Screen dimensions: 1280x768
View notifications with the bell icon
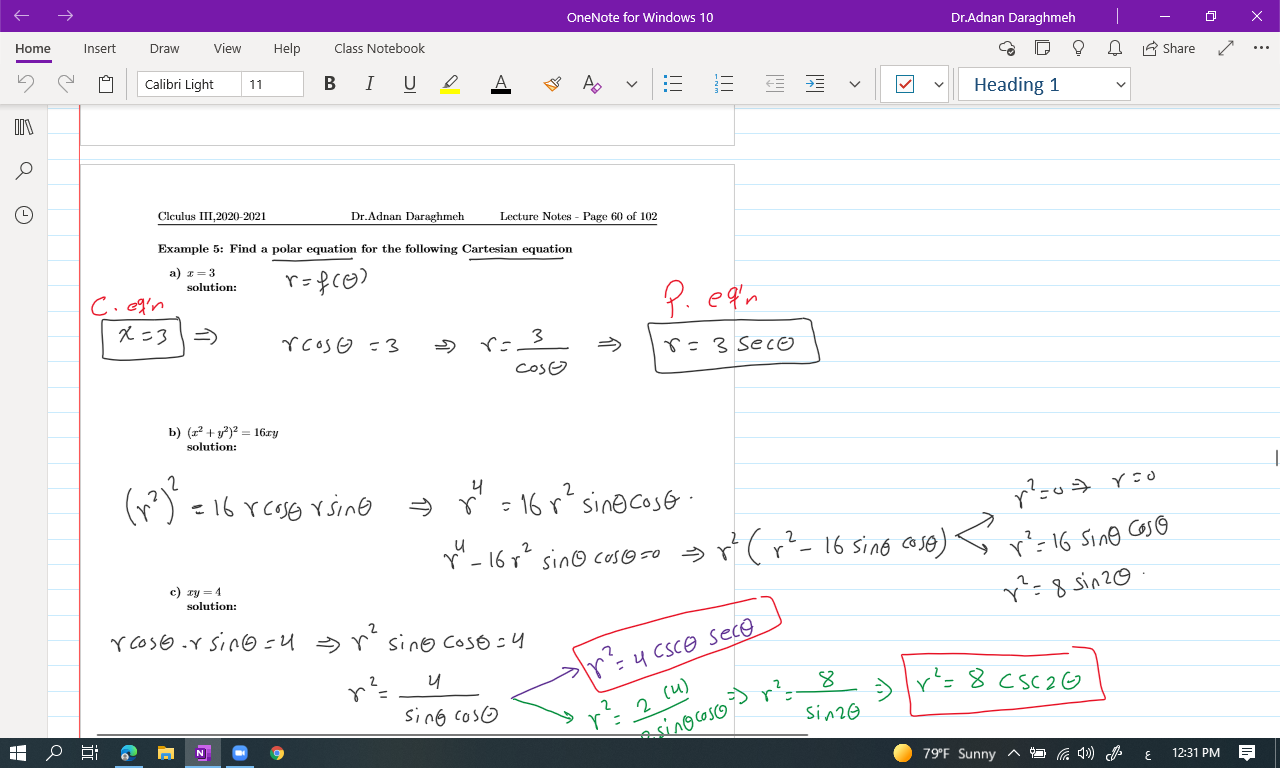pos(1115,48)
